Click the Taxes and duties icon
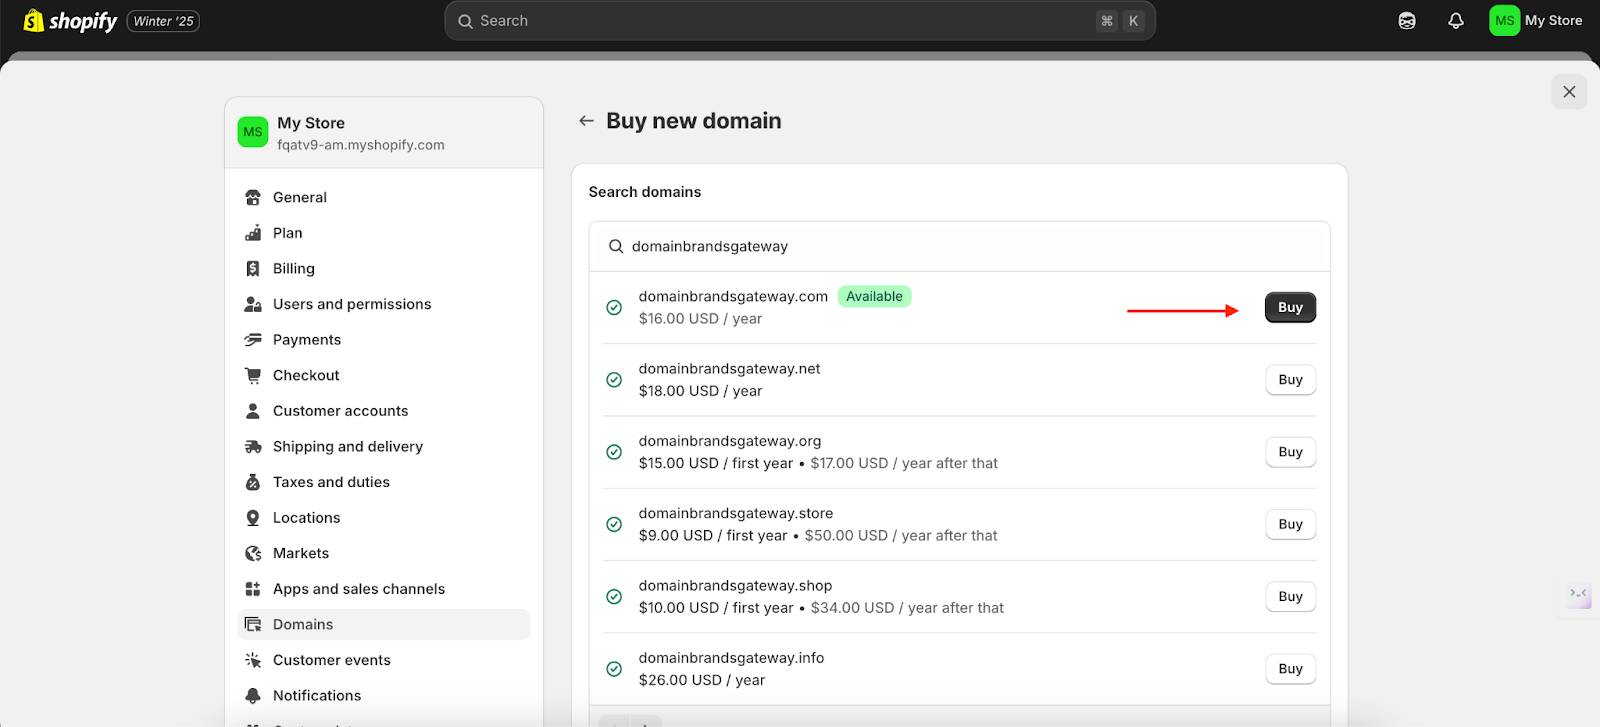1600x727 pixels. [253, 482]
